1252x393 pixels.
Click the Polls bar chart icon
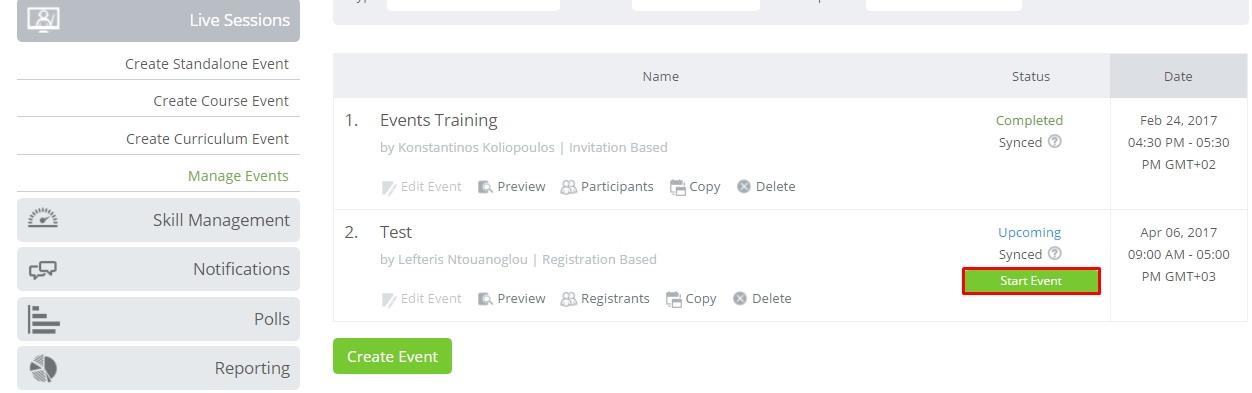(43, 319)
